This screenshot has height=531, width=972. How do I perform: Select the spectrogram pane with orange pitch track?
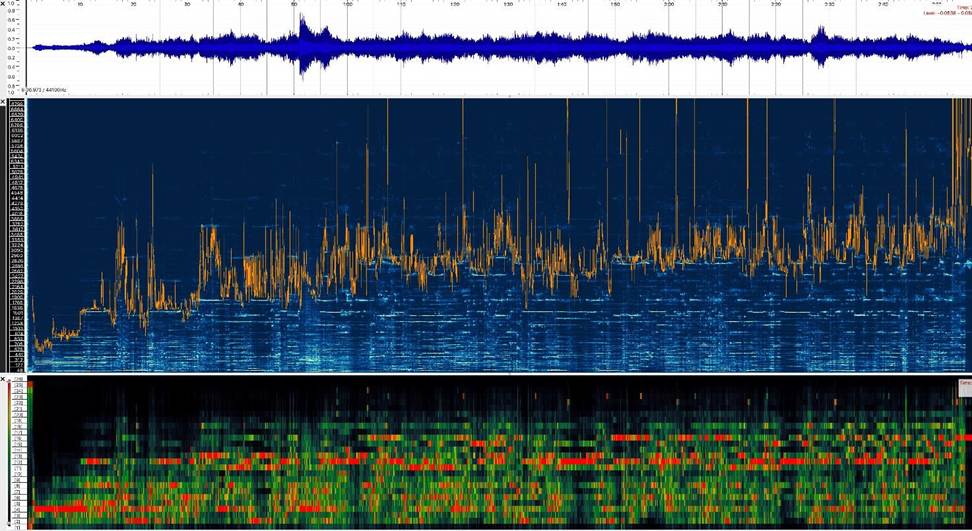[499, 235]
